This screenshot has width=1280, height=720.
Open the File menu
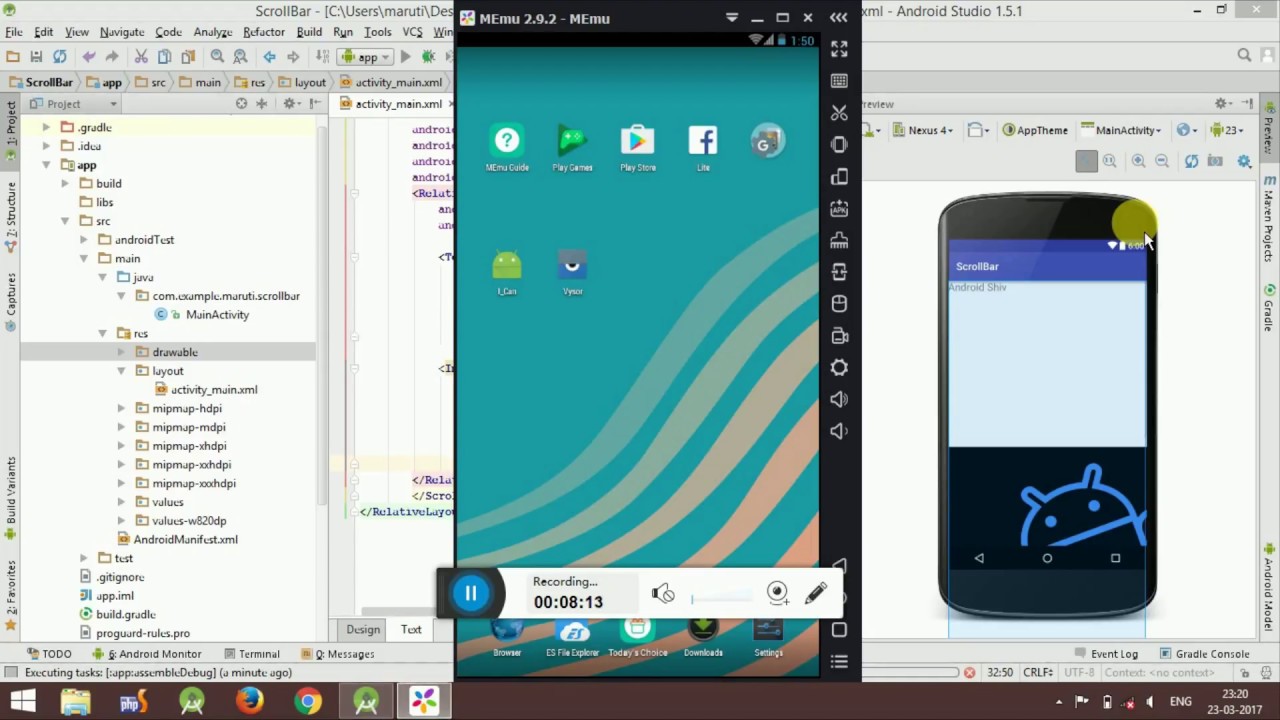pos(14,32)
